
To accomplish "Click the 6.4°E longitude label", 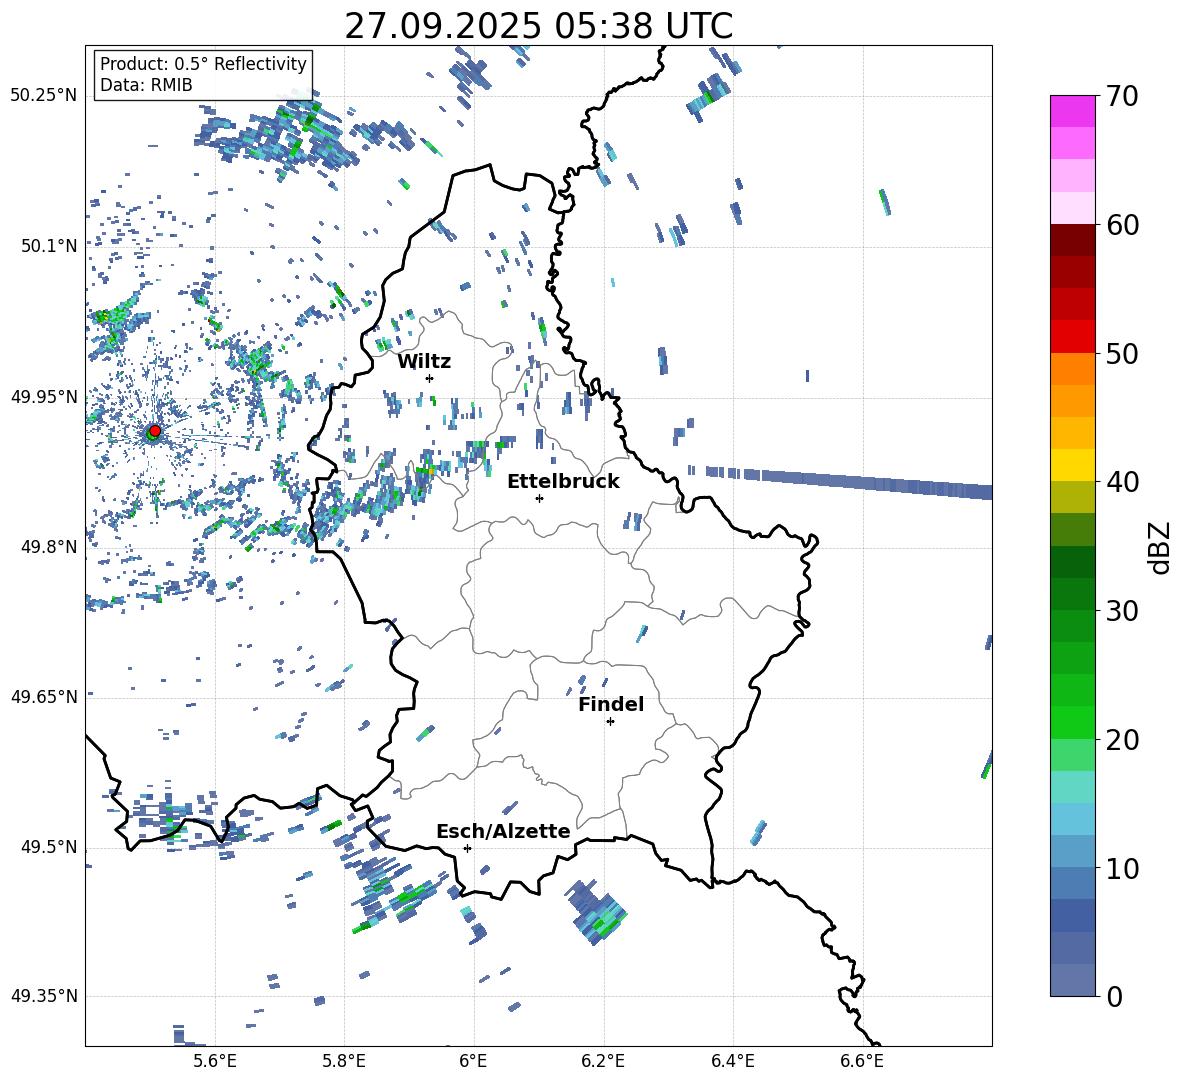I will pos(732,1061).
